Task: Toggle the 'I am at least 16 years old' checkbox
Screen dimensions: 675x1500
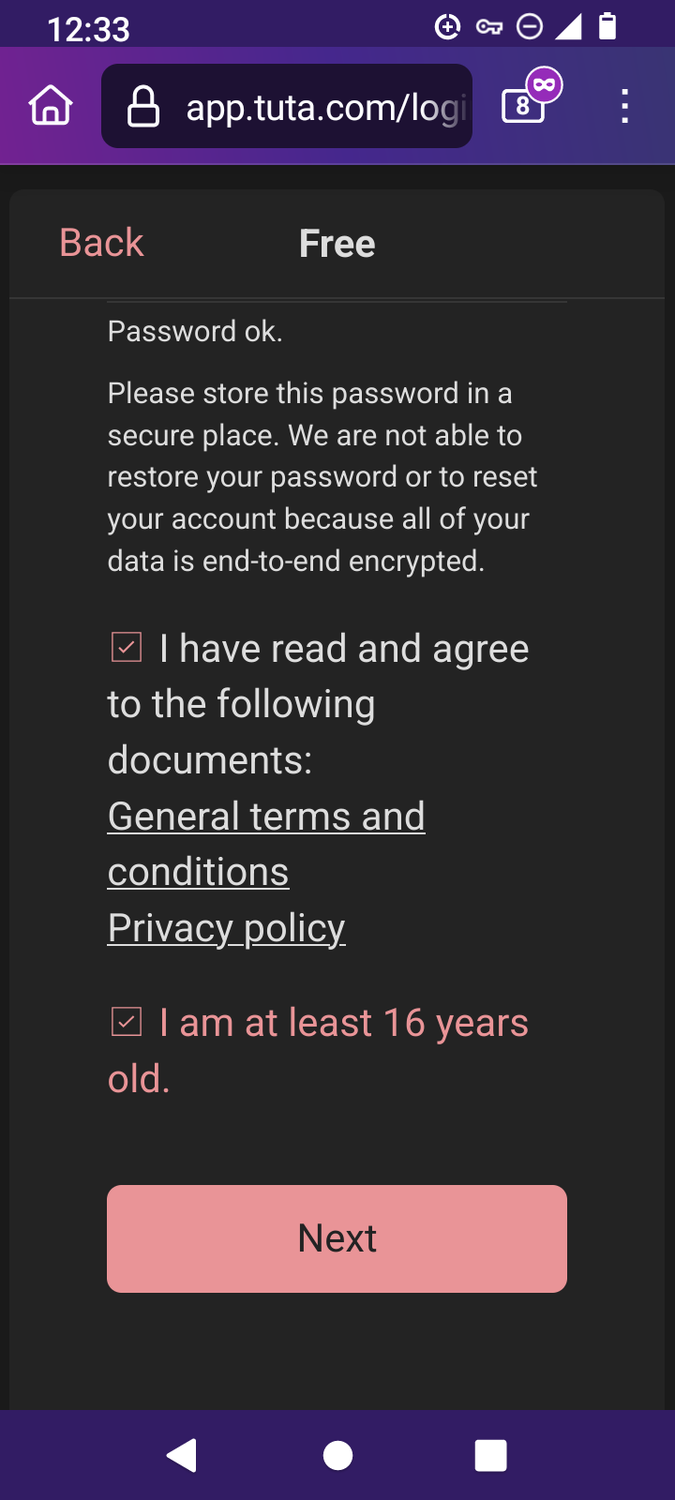Action: [x=125, y=1021]
